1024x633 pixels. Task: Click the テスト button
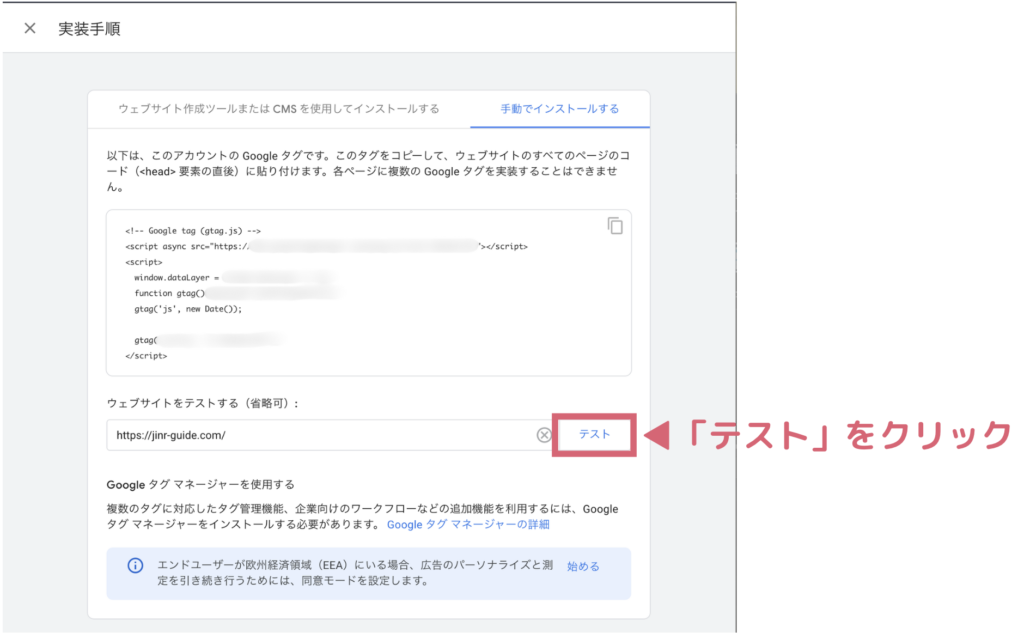(594, 434)
